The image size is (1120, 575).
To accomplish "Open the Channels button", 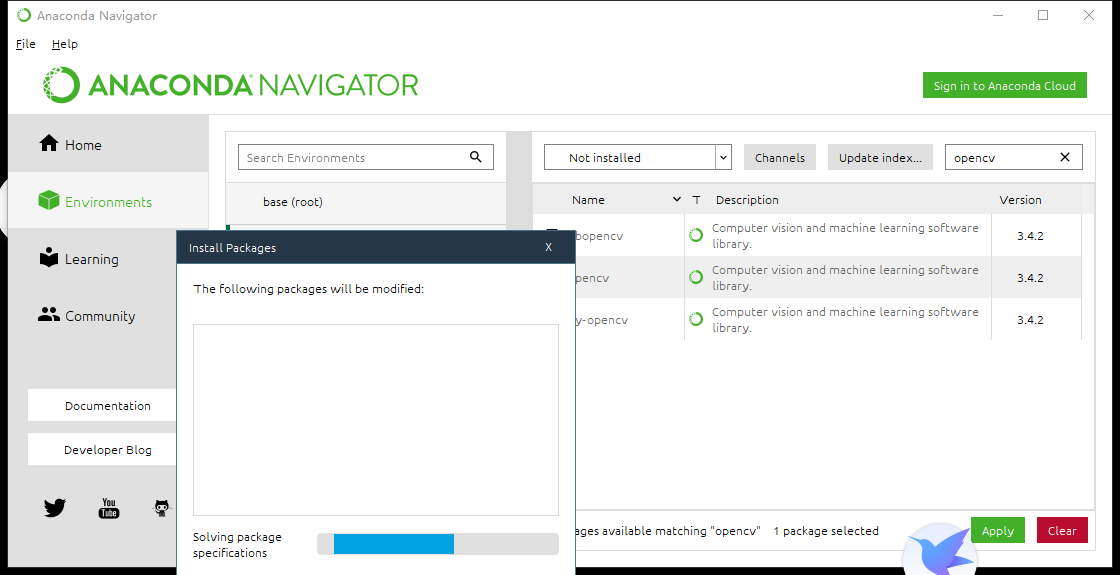I will pos(779,157).
